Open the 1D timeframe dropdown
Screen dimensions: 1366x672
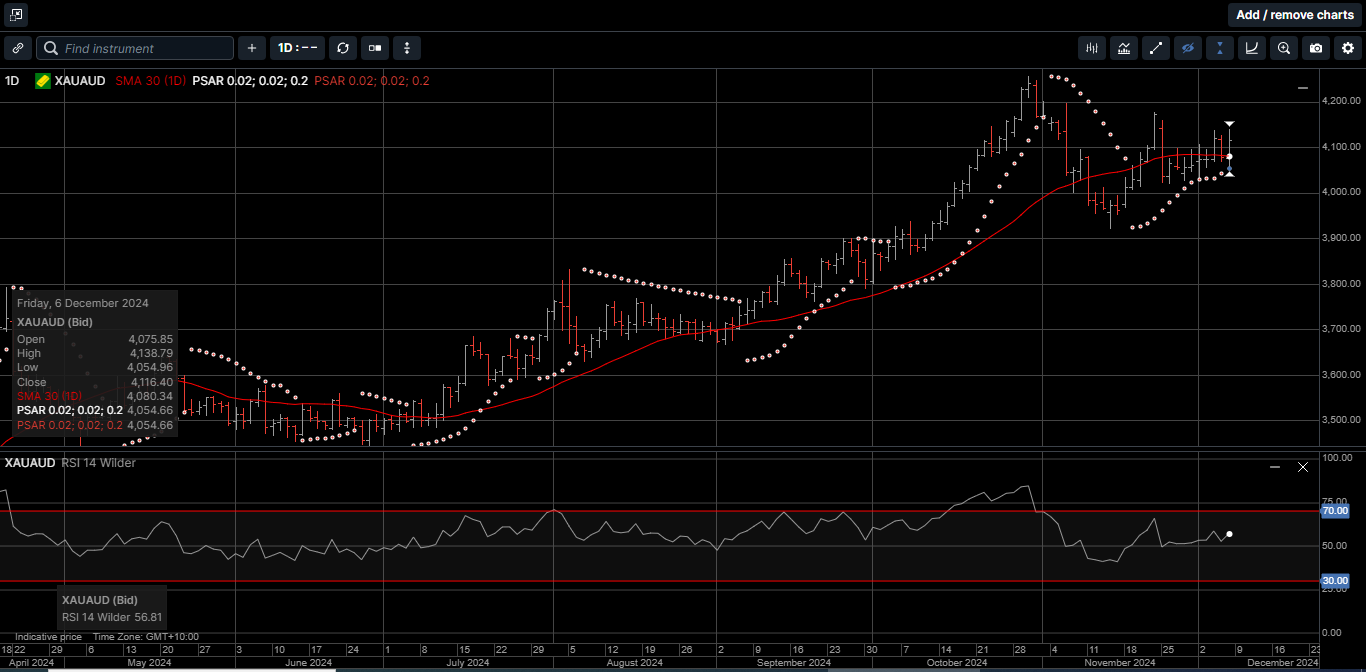point(297,48)
